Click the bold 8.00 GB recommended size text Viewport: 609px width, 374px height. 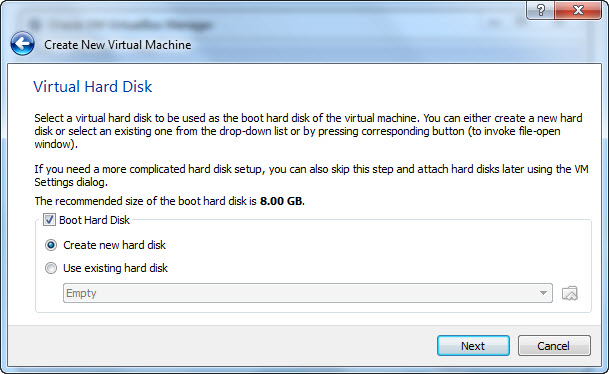[281, 201]
